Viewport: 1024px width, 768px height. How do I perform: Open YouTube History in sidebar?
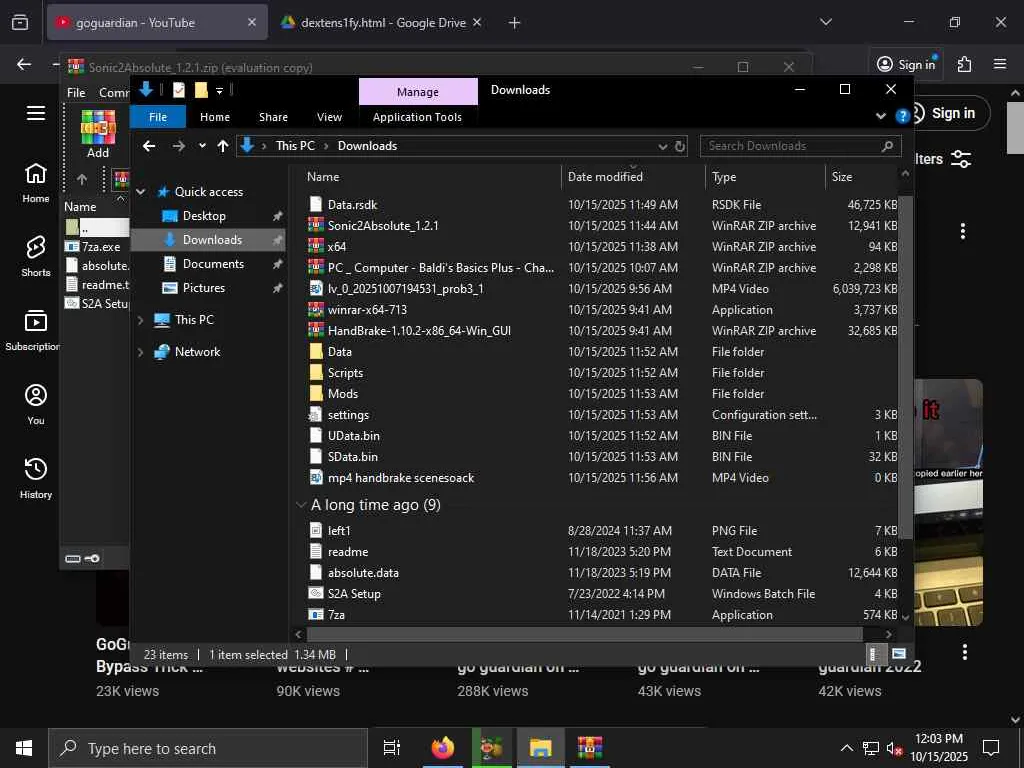[35, 478]
